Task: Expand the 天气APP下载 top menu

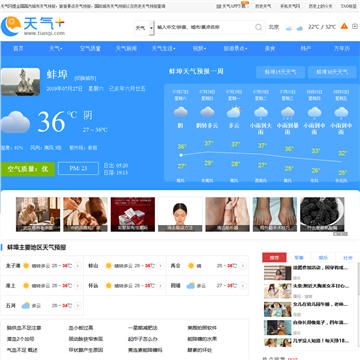Action: pyautogui.click(x=233, y=6)
